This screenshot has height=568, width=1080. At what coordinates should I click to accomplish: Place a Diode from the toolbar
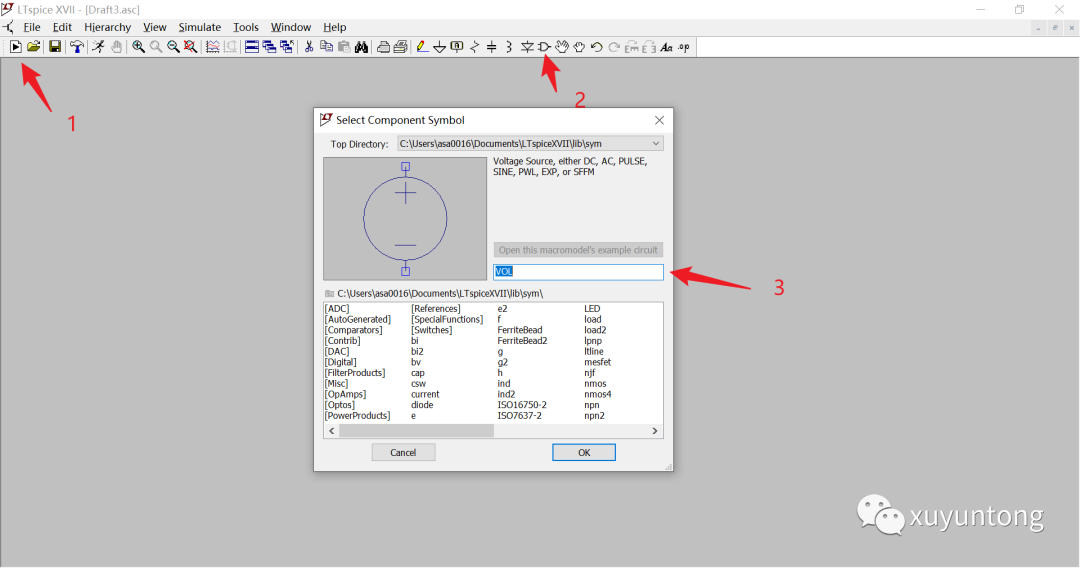(527, 47)
